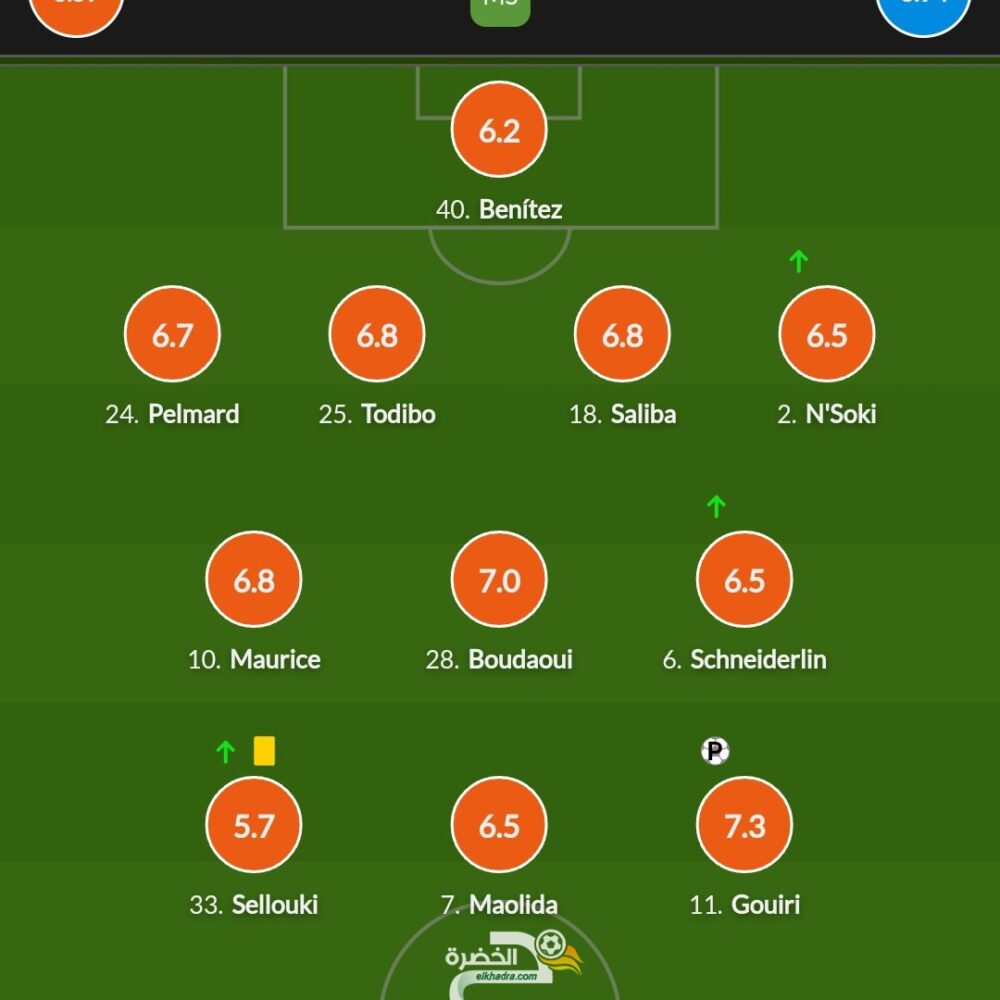Open Saliba's 6.8 rating badge
This screenshot has width=1000, height=1000.
(622, 334)
